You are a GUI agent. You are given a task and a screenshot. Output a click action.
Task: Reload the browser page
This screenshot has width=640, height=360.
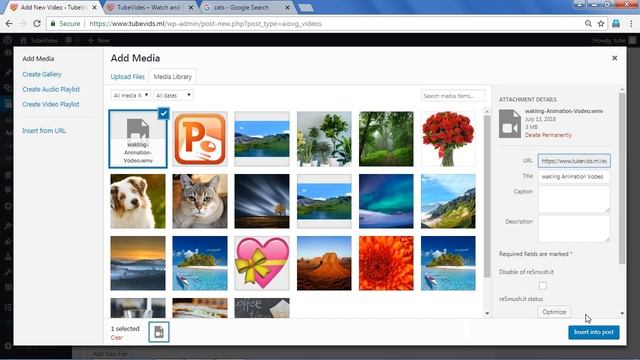coord(37,24)
